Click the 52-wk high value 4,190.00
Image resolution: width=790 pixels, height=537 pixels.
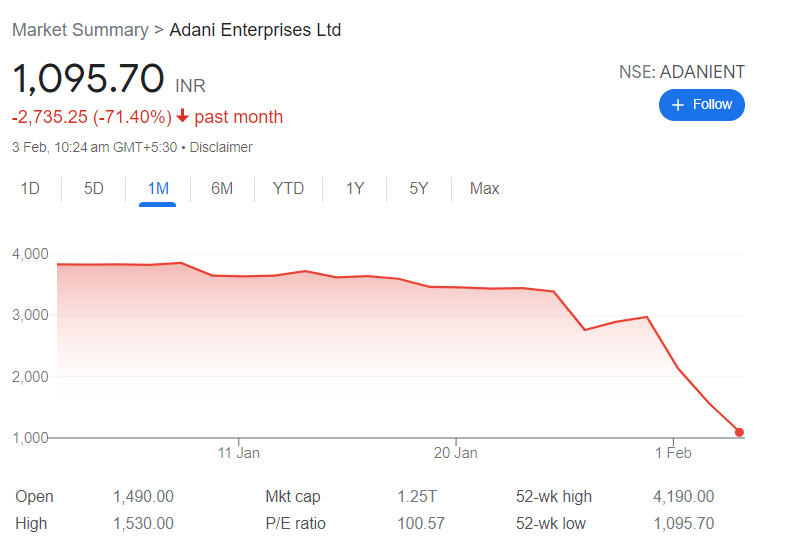[684, 496]
